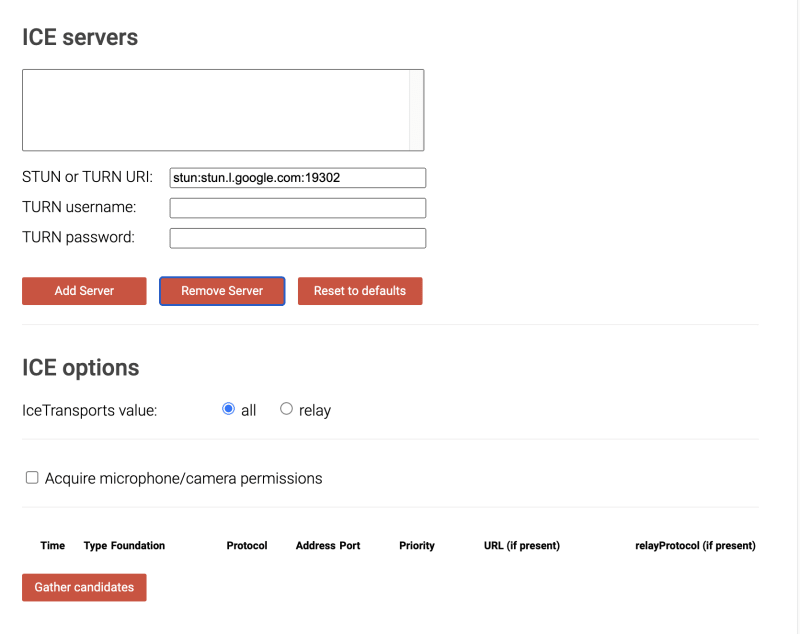Image resolution: width=800 pixels, height=634 pixels.
Task: Click the Type column header
Action: pos(95,546)
